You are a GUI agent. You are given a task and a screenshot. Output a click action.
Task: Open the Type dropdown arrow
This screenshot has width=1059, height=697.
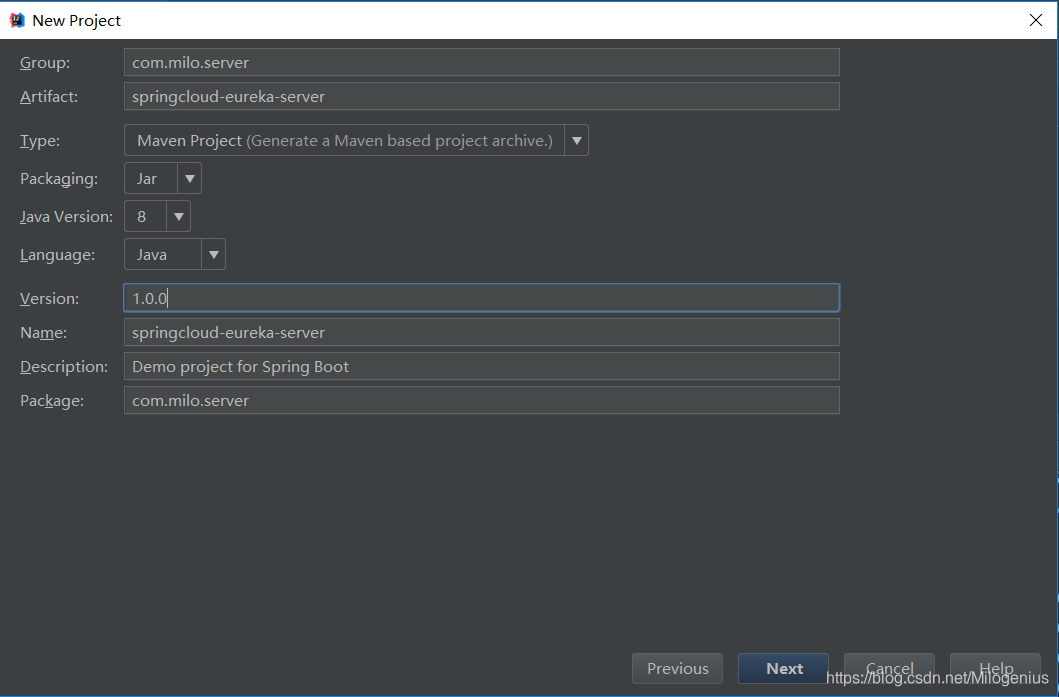577,140
